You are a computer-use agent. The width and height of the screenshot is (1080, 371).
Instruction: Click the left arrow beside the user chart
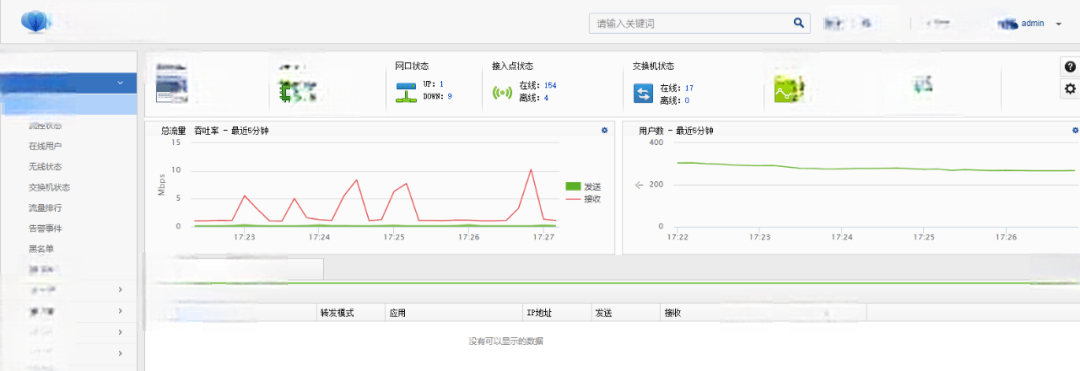click(x=638, y=184)
